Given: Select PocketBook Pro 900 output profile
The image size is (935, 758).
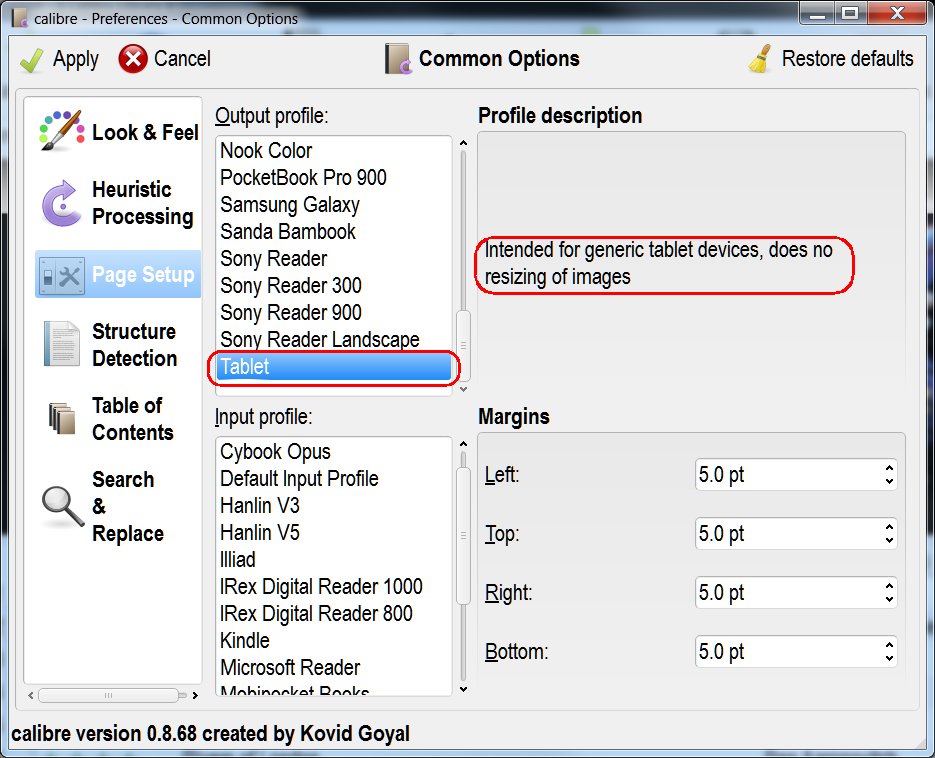Looking at the screenshot, I should click(x=334, y=177).
